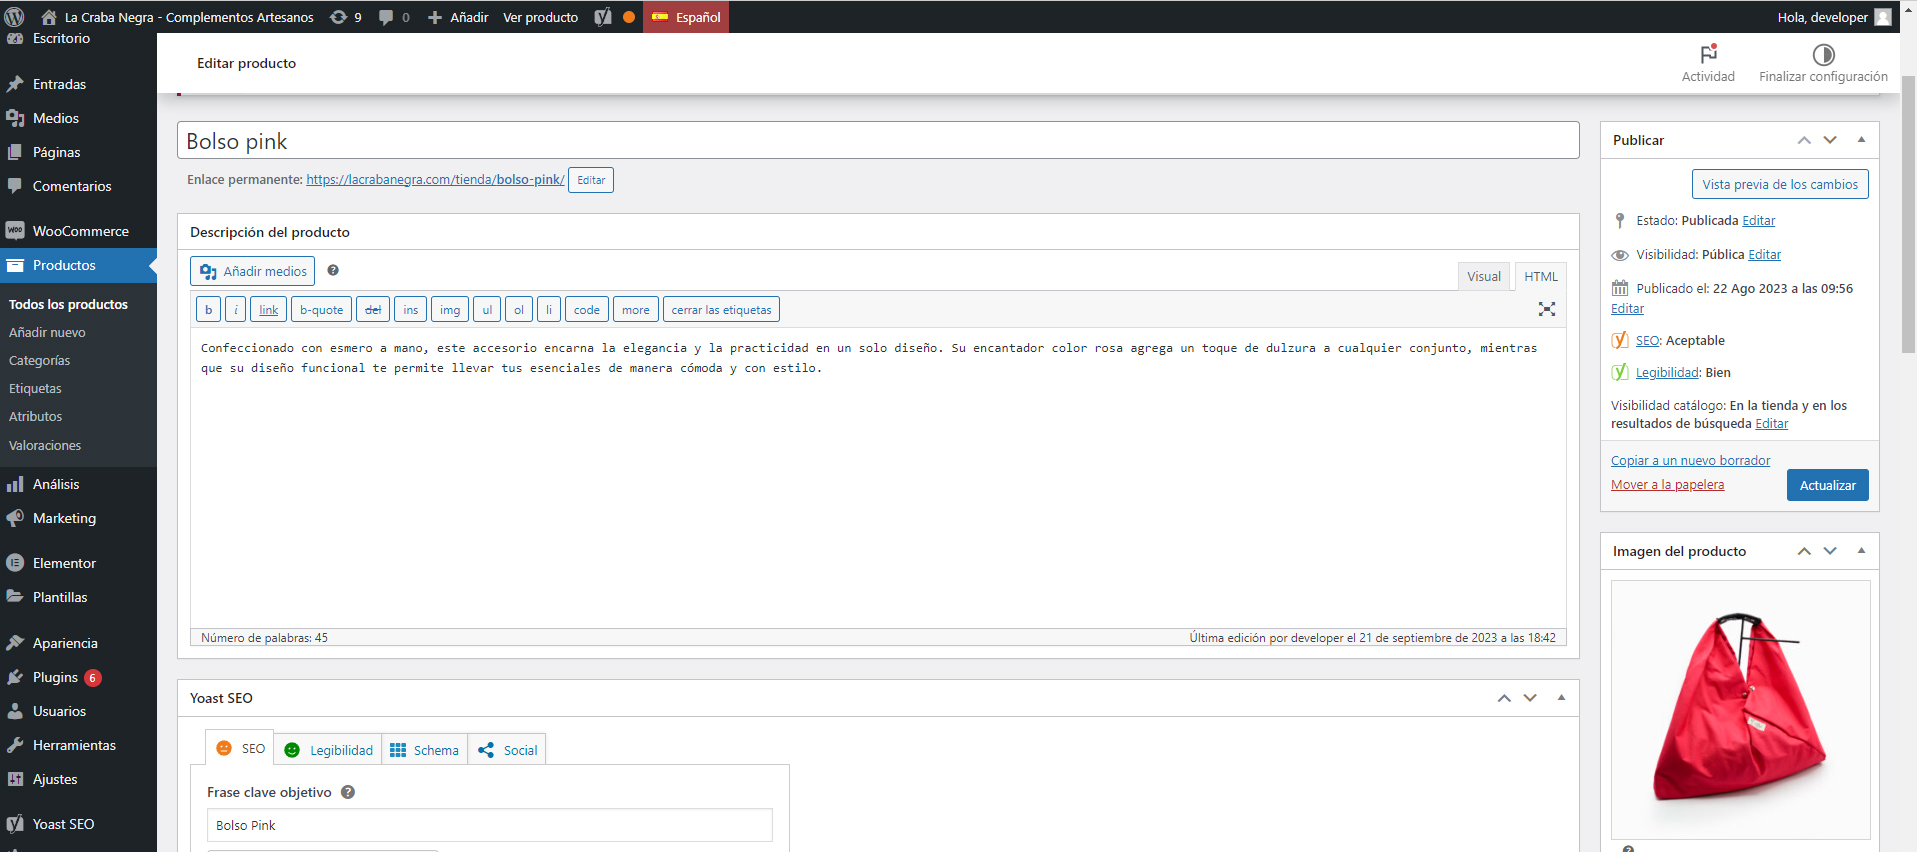
Task: Toggle distraction-free fullscreen editor mode
Action: tap(1546, 310)
